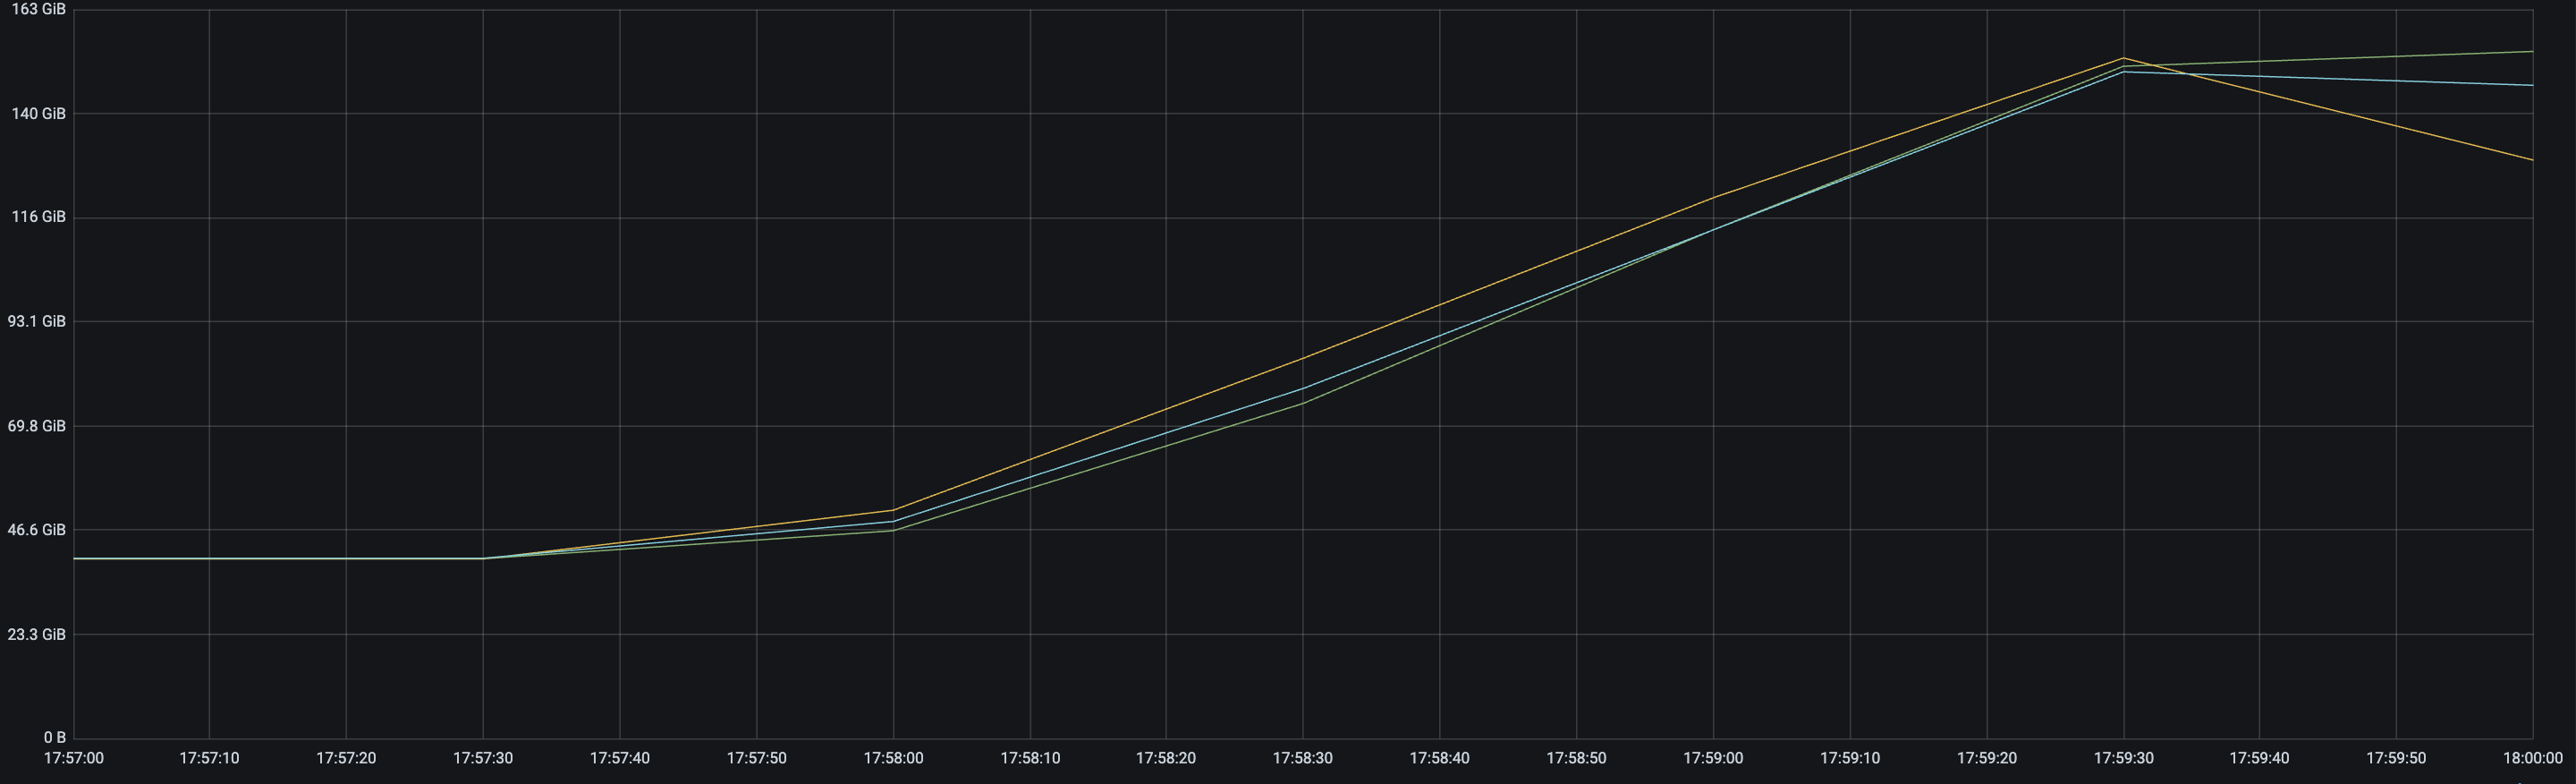Click the blue line's endpoint at 18:00:00

coord(2532,86)
